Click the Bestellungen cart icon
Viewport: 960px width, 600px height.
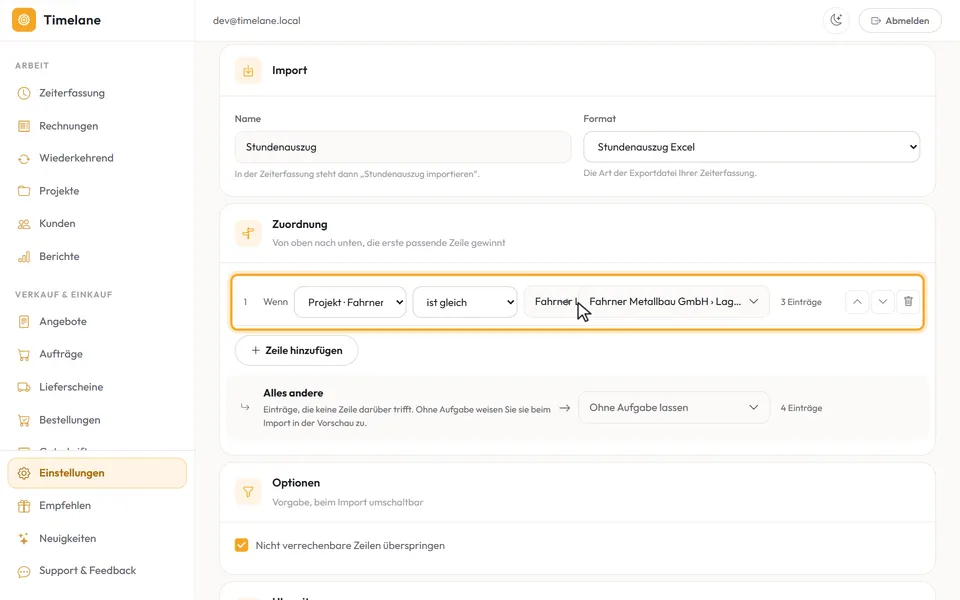pos(24,420)
